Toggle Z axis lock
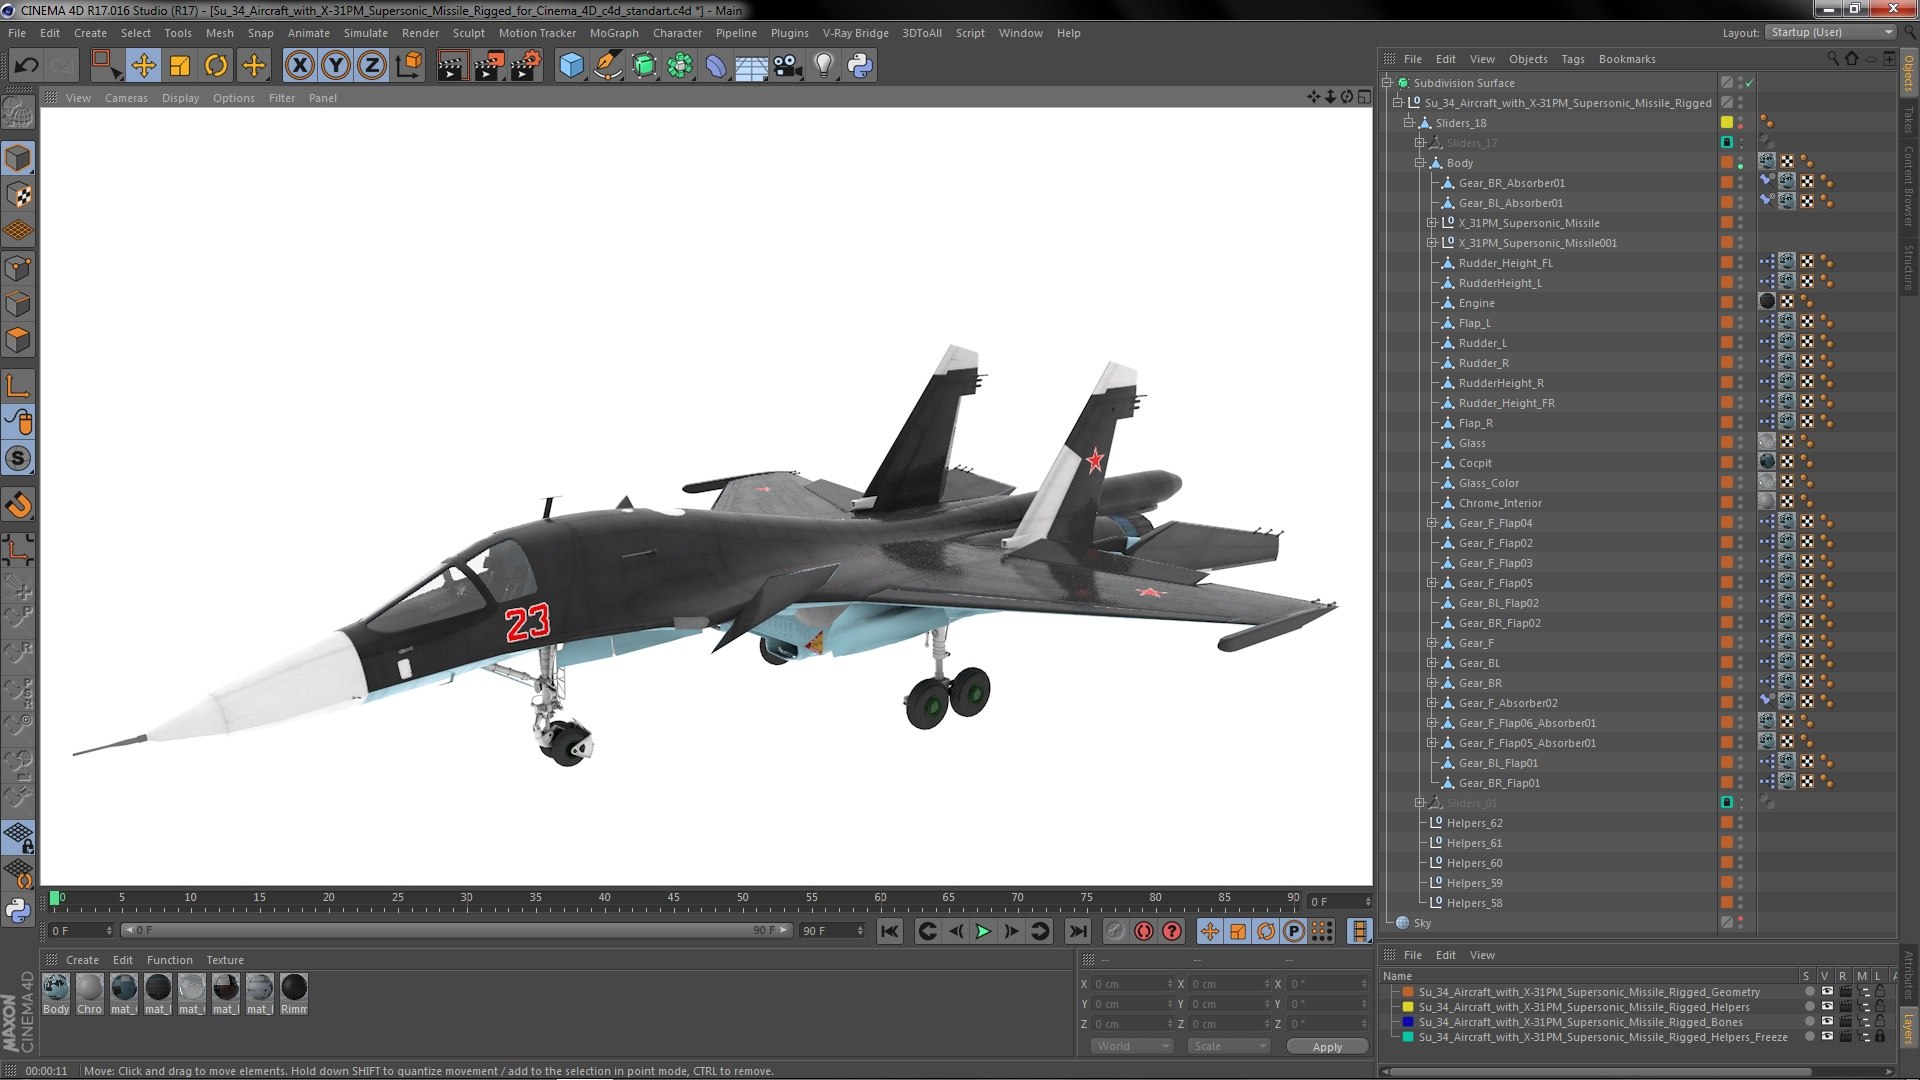1920x1080 pixels. tap(372, 66)
